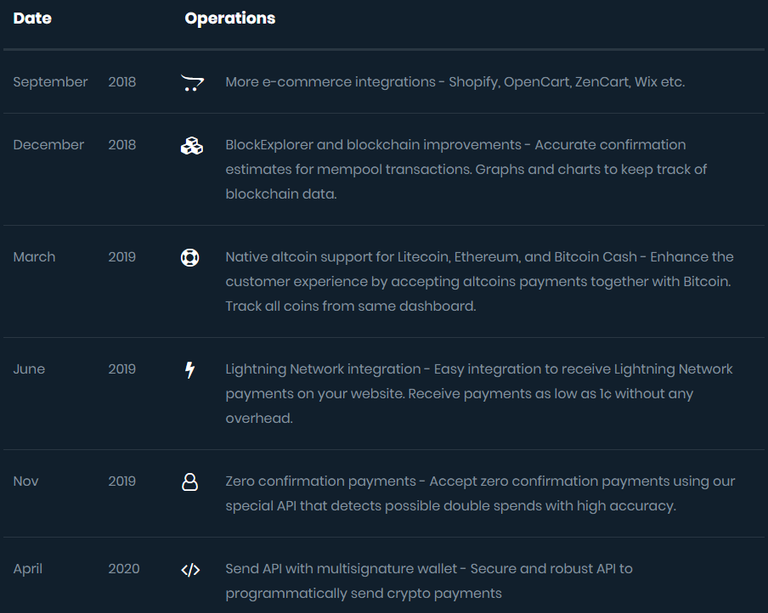Click the December month label

[48, 145]
